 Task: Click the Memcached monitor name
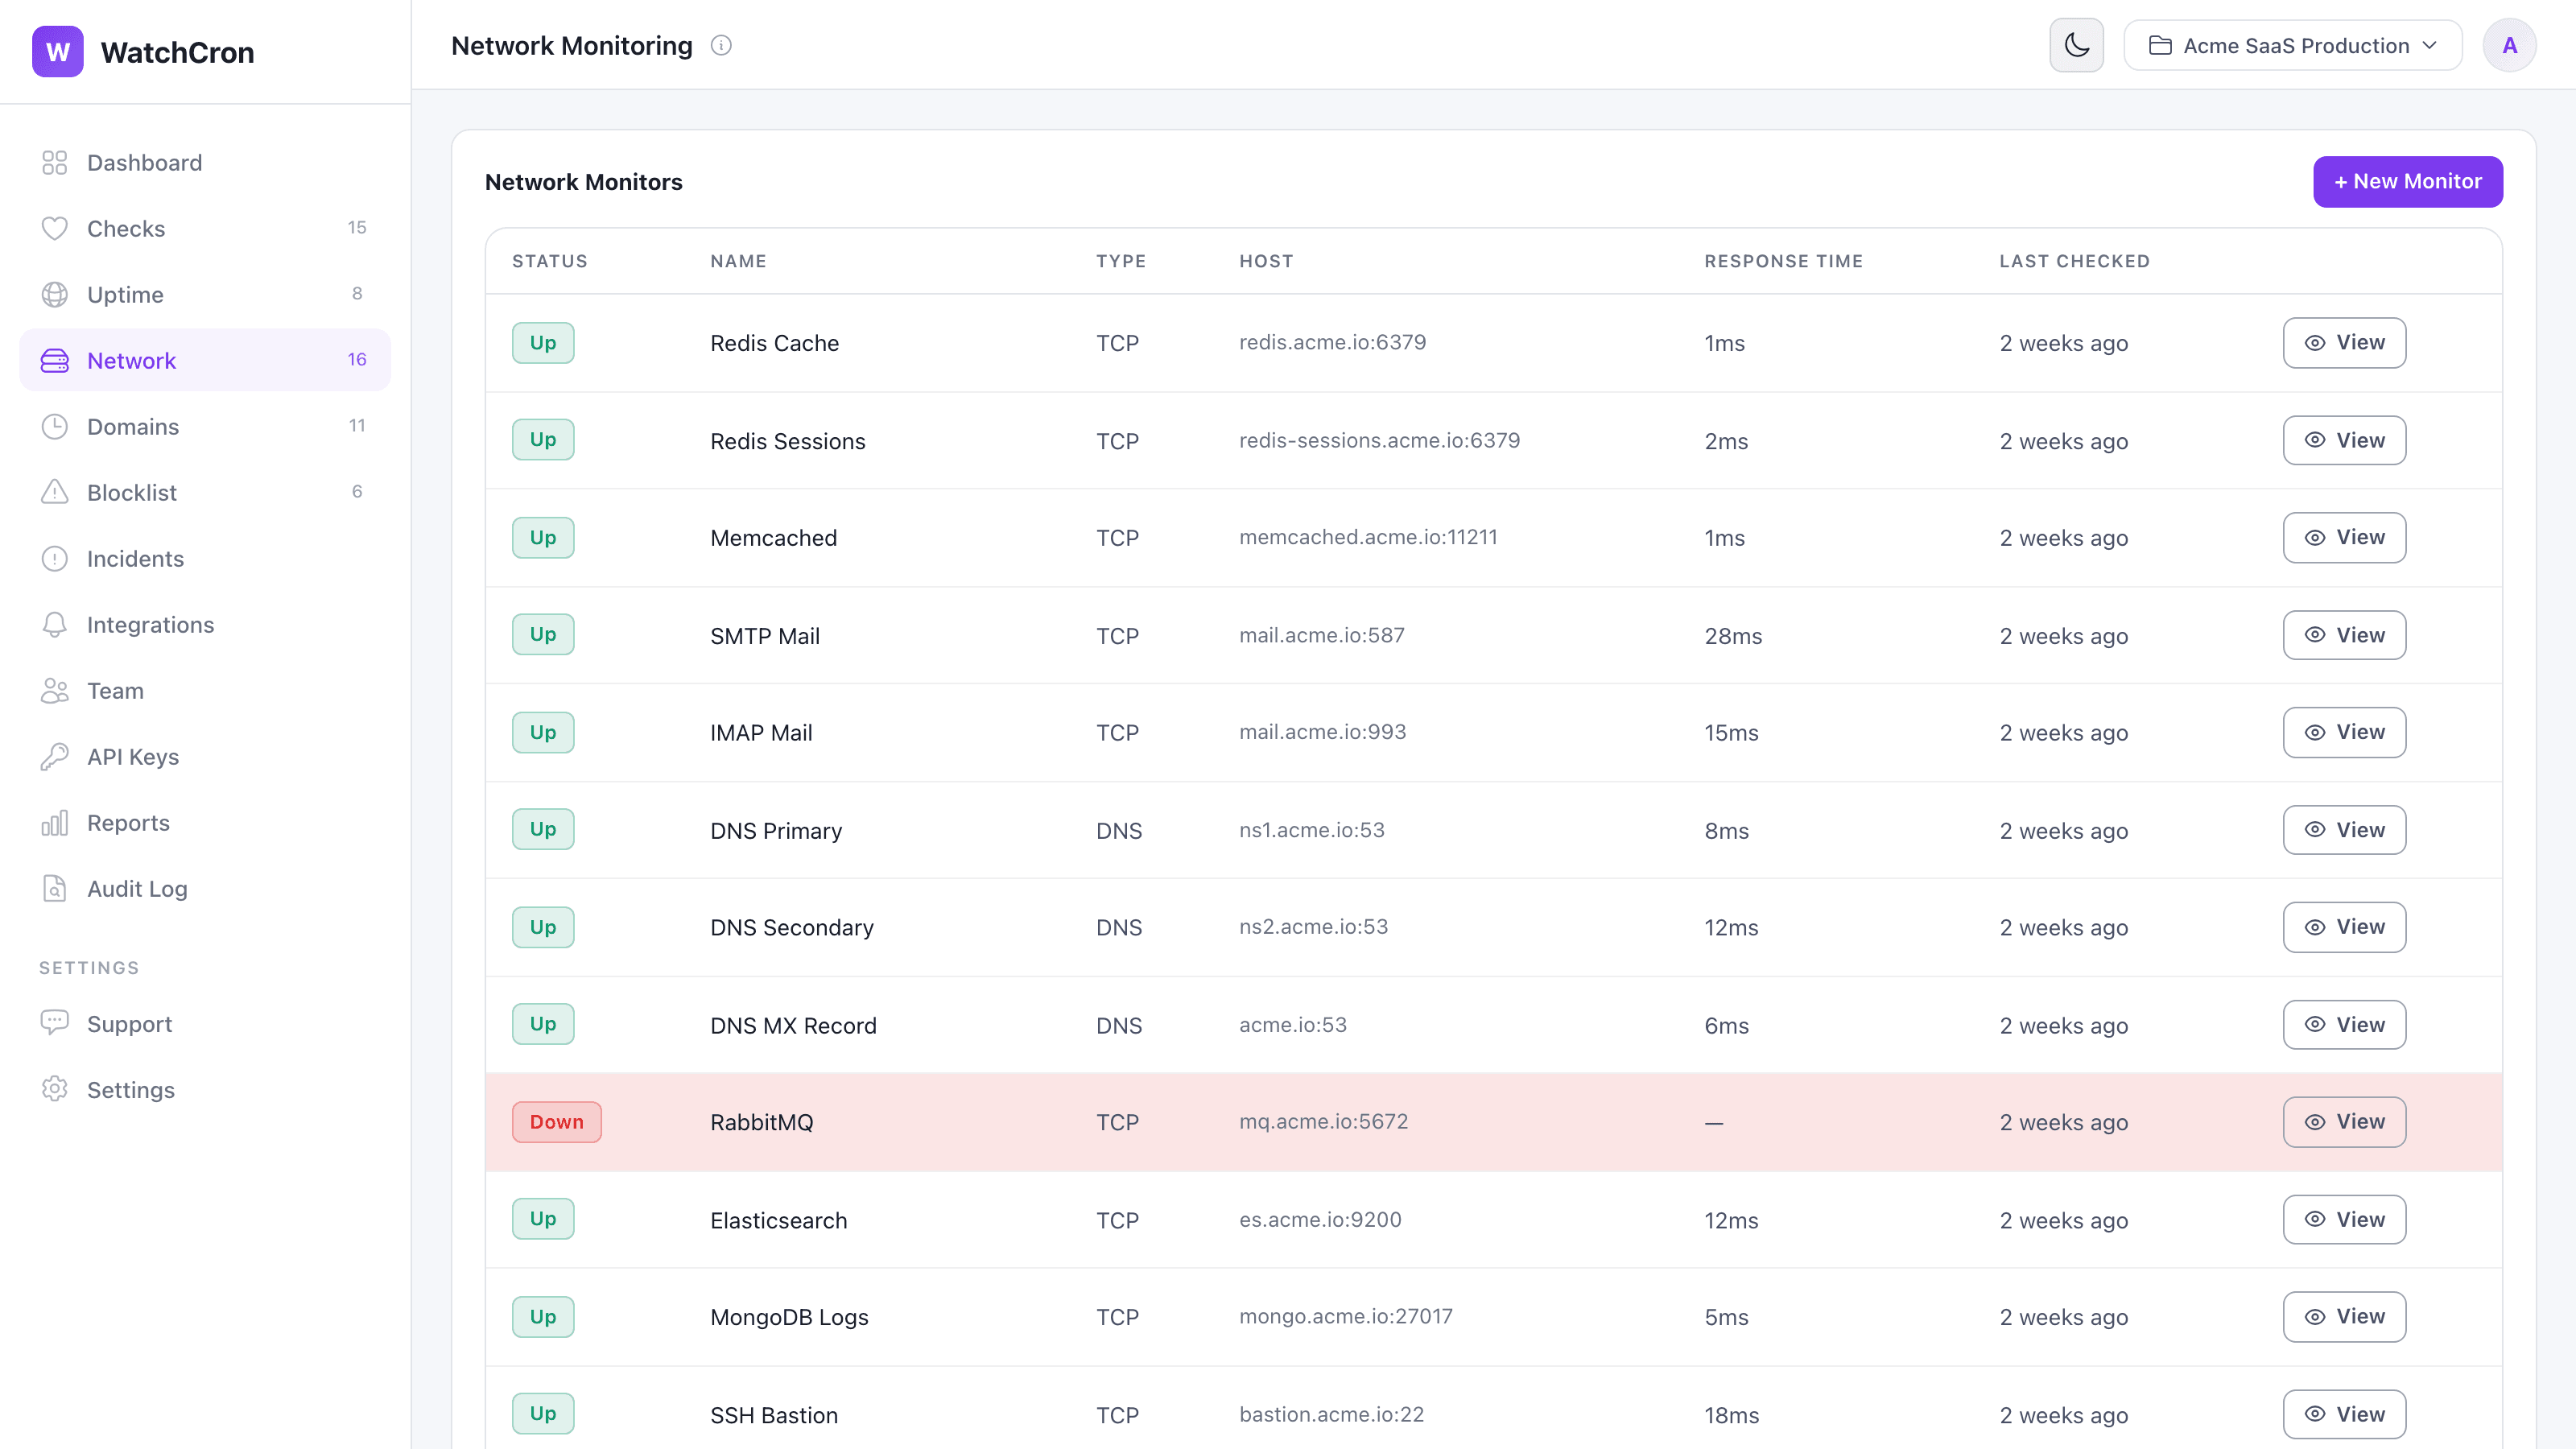click(773, 538)
